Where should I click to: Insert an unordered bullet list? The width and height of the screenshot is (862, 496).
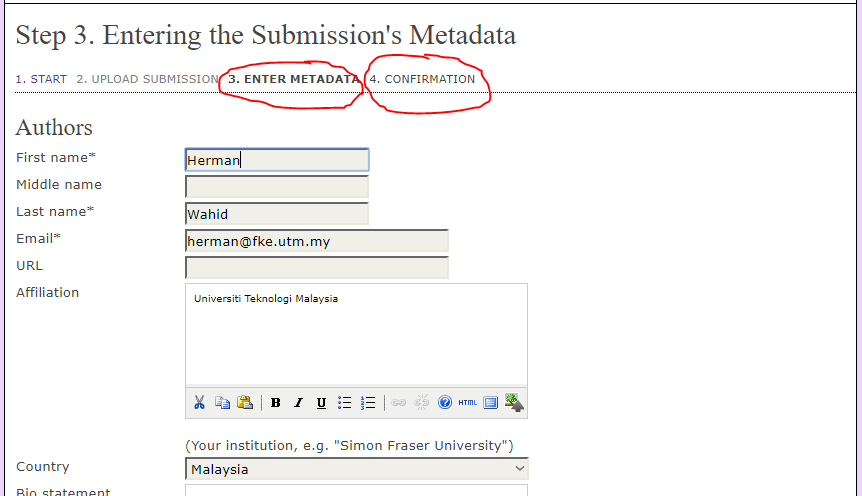tap(345, 403)
